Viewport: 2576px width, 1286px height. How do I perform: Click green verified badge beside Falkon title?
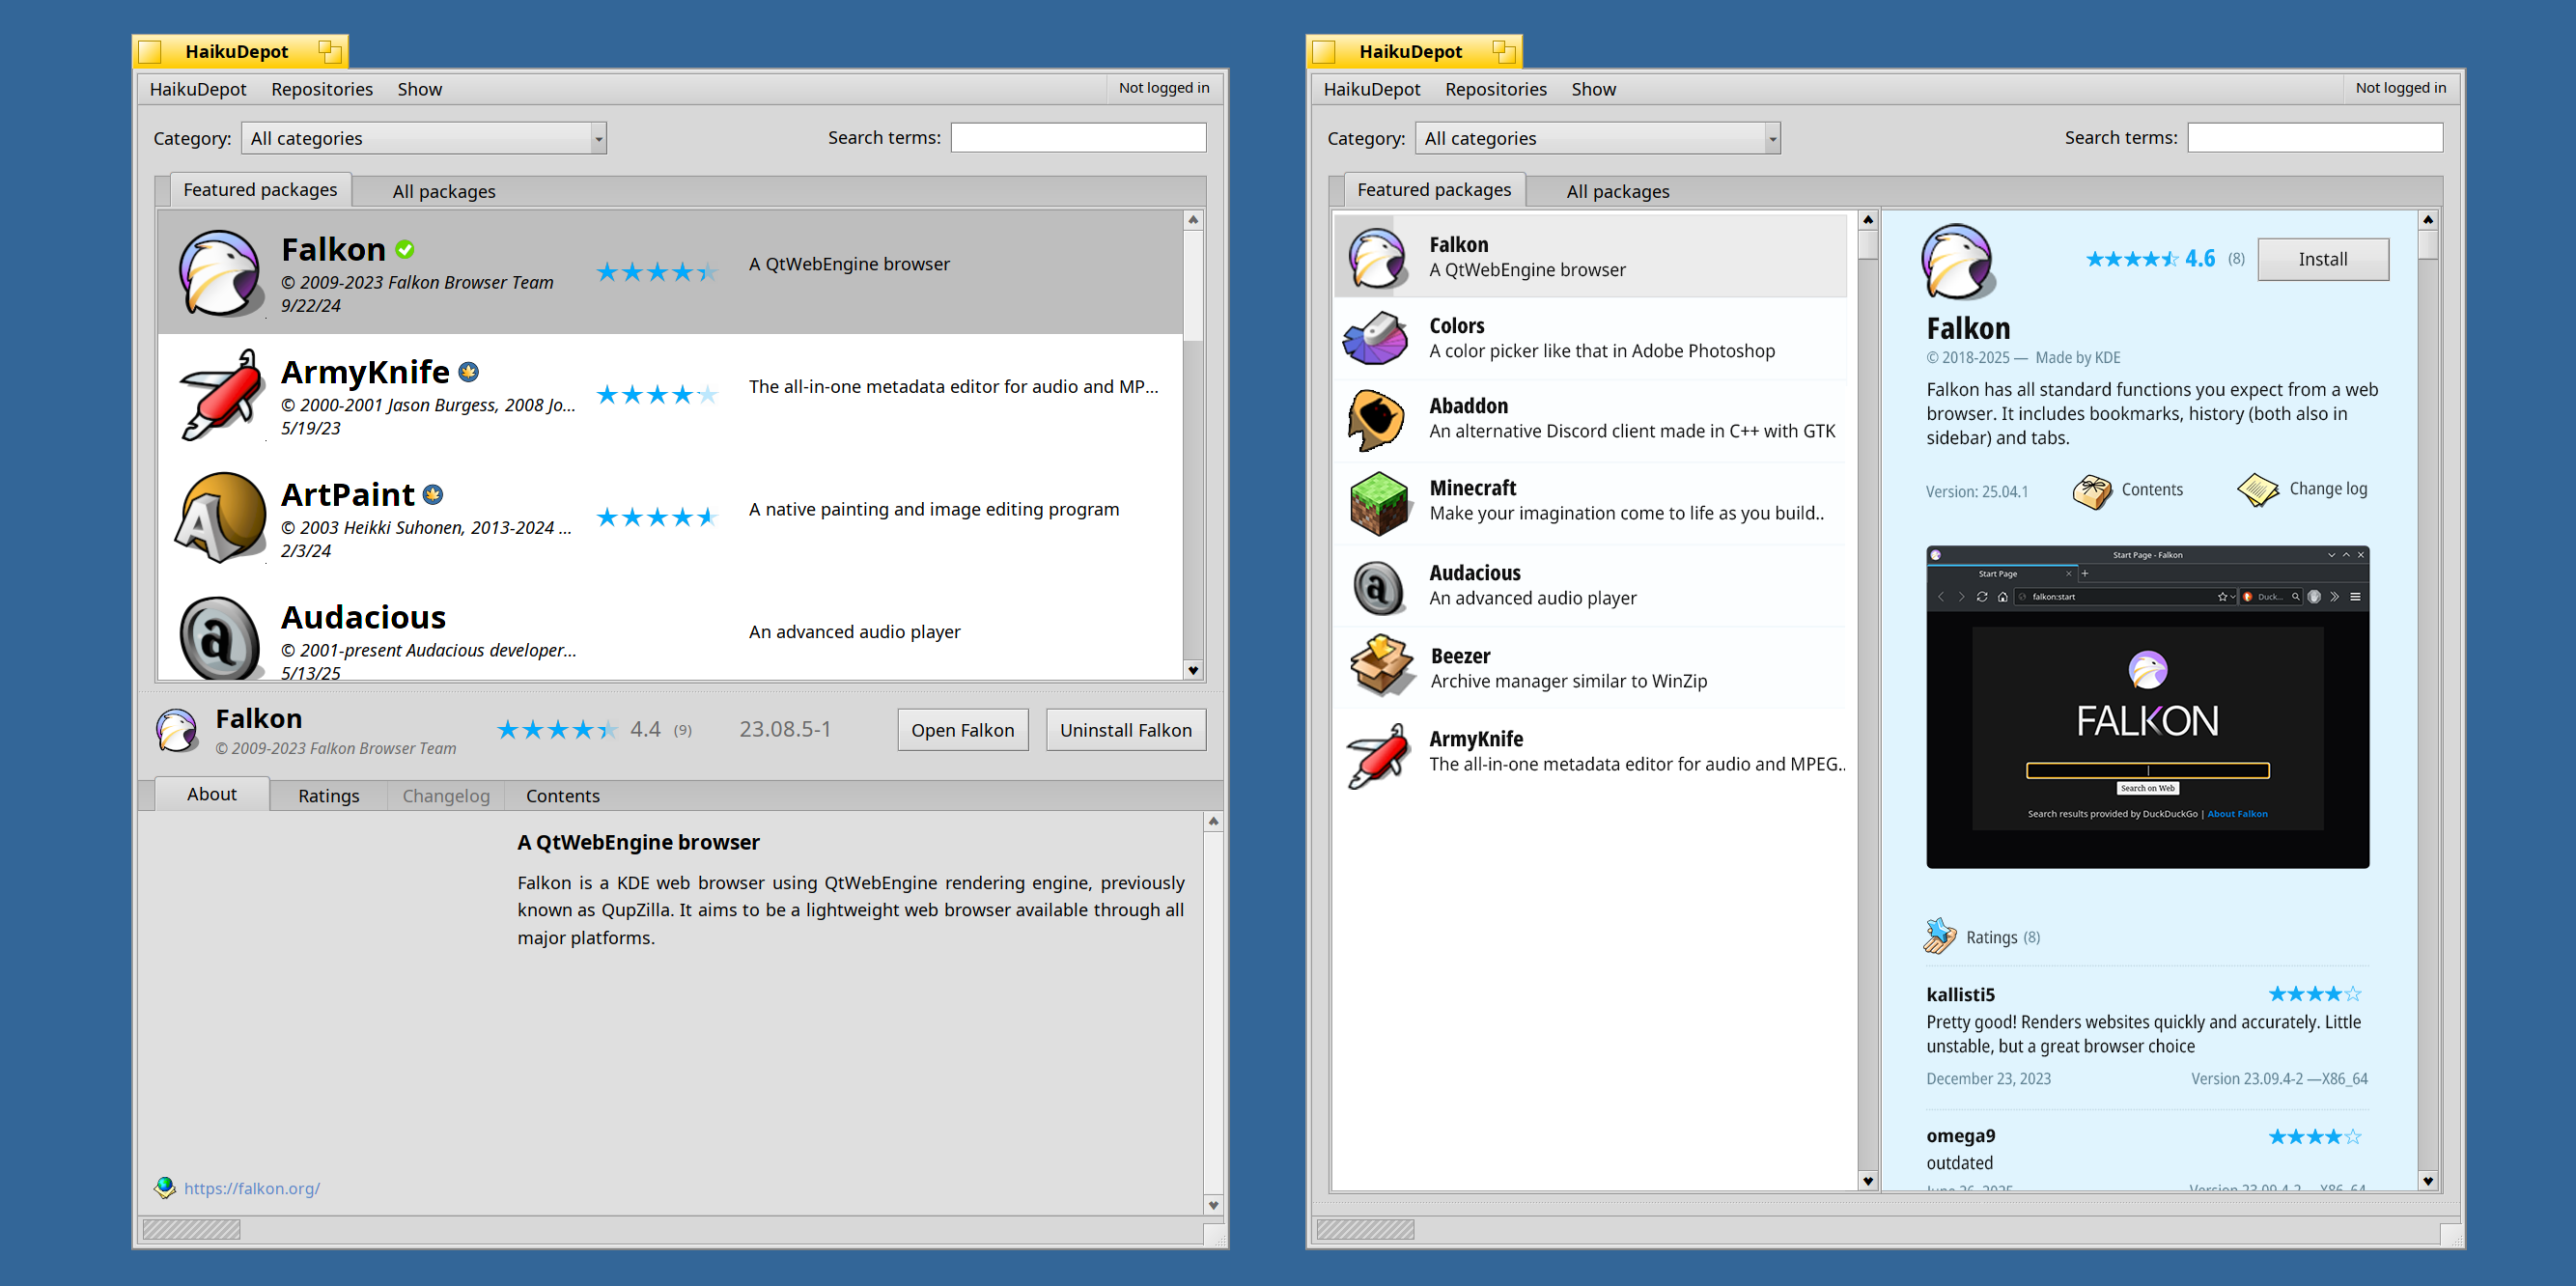(x=405, y=249)
